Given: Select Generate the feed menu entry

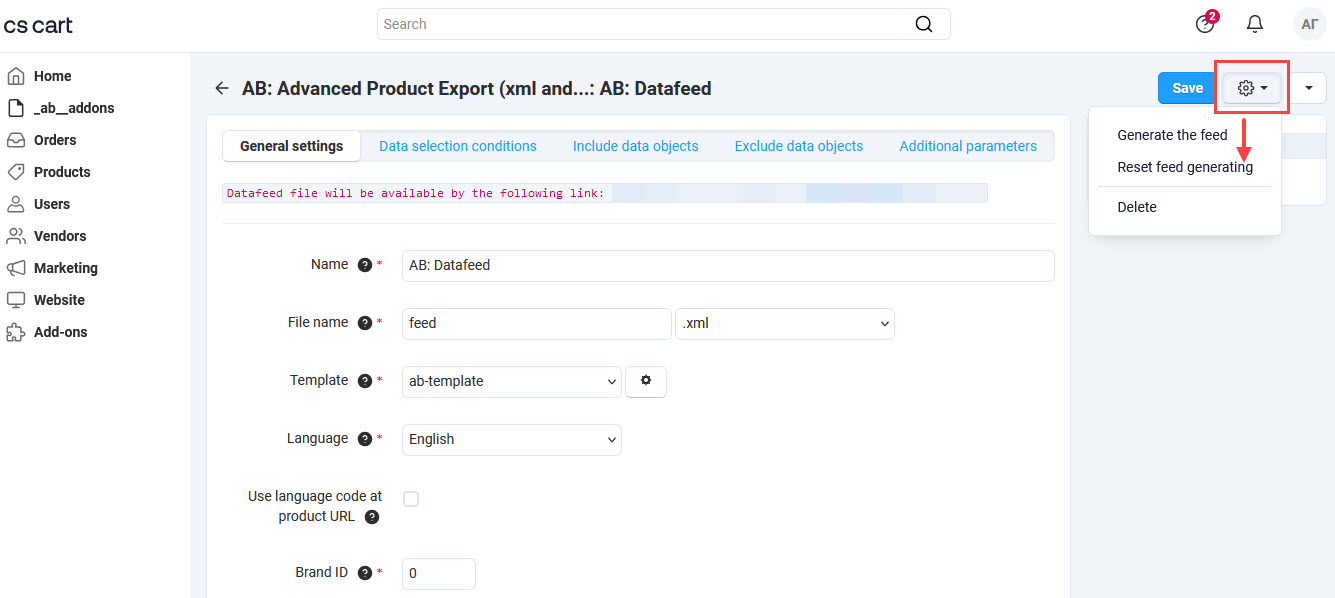Looking at the screenshot, I should point(1172,134).
